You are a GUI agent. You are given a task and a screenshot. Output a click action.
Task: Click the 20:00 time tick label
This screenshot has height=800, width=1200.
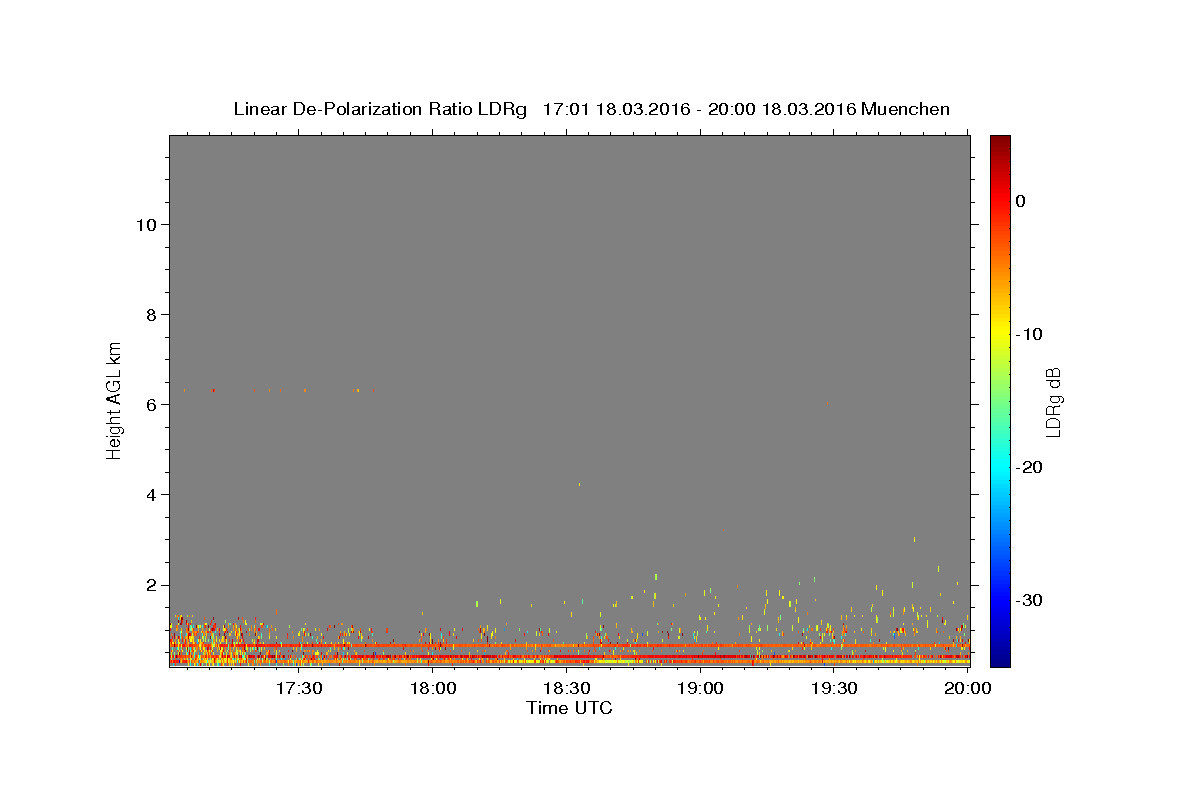click(969, 688)
